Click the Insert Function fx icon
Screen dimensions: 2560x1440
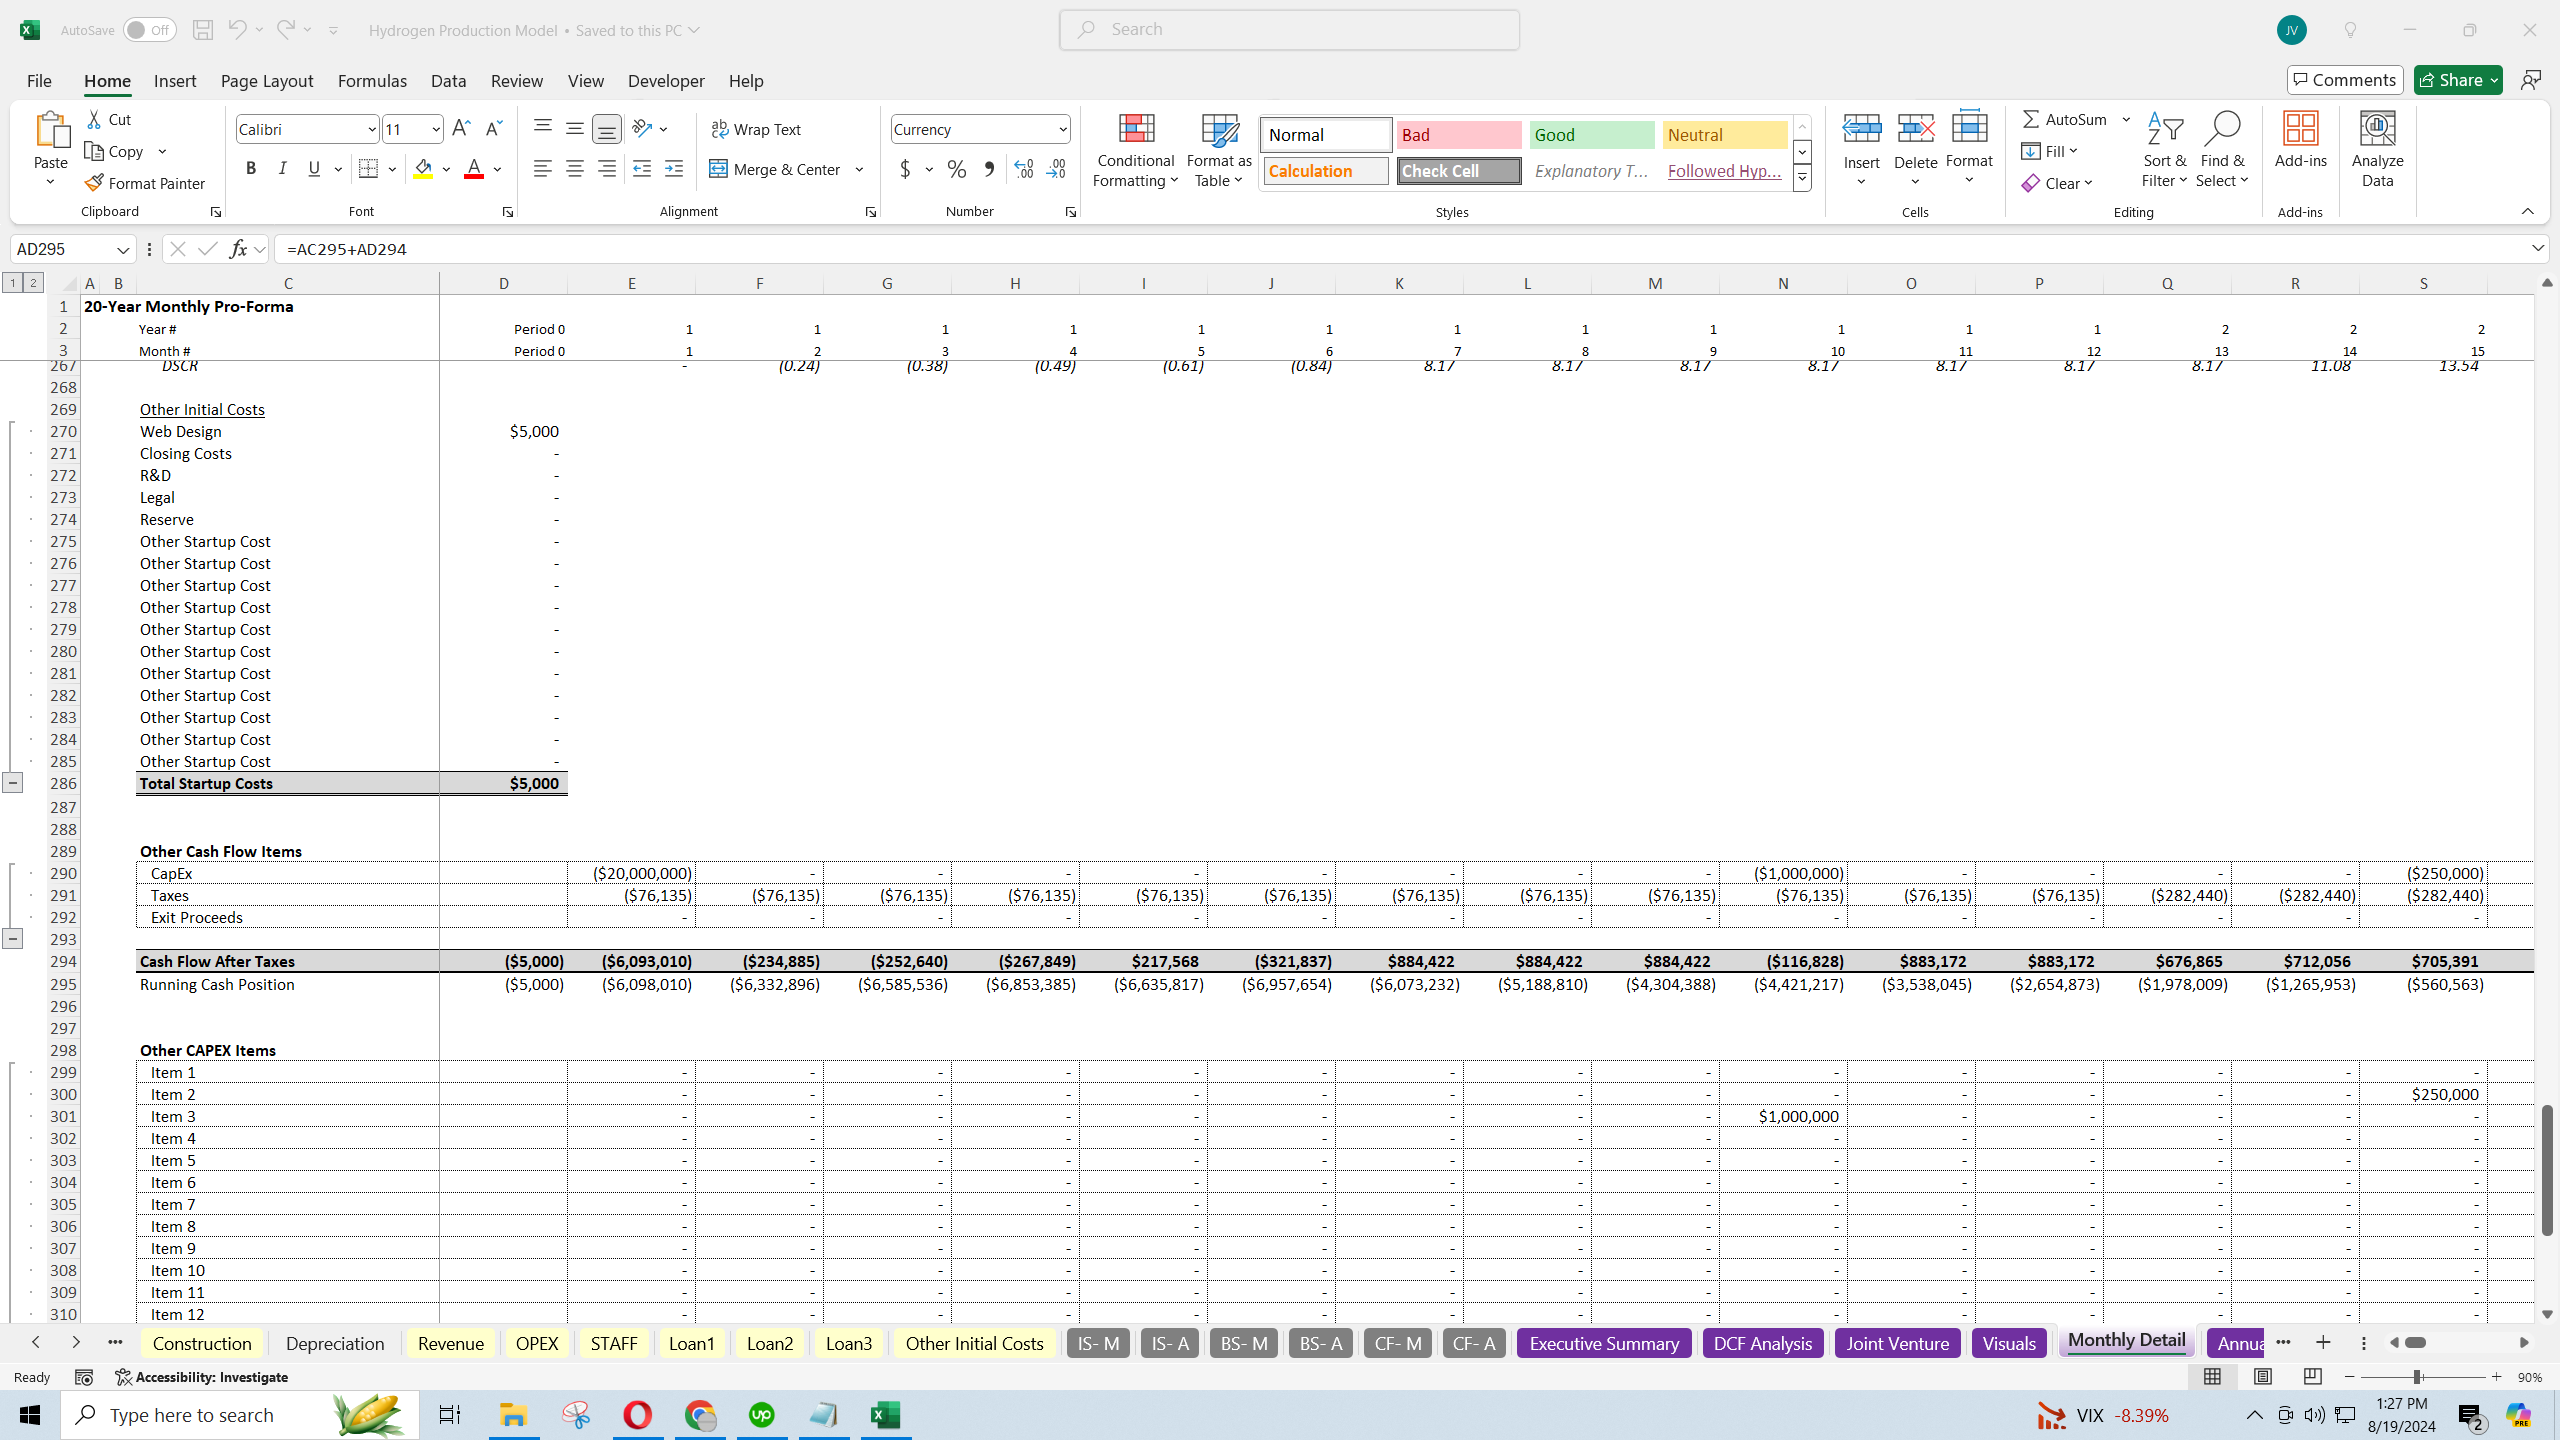pos(238,249)
